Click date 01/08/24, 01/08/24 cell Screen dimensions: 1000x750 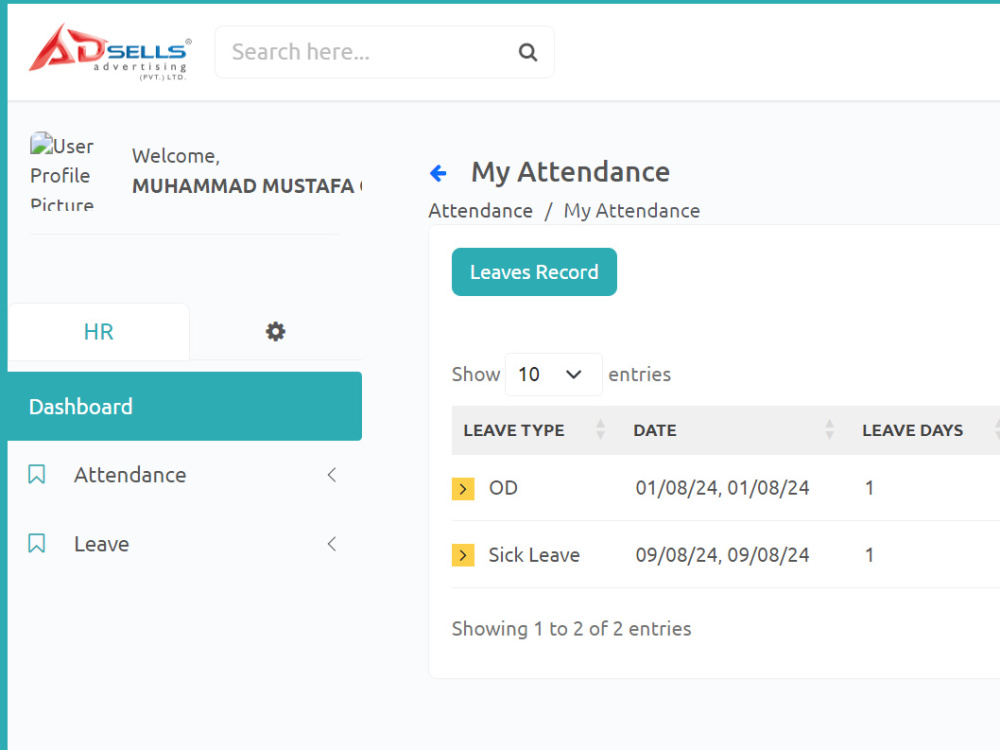[723, 488]
